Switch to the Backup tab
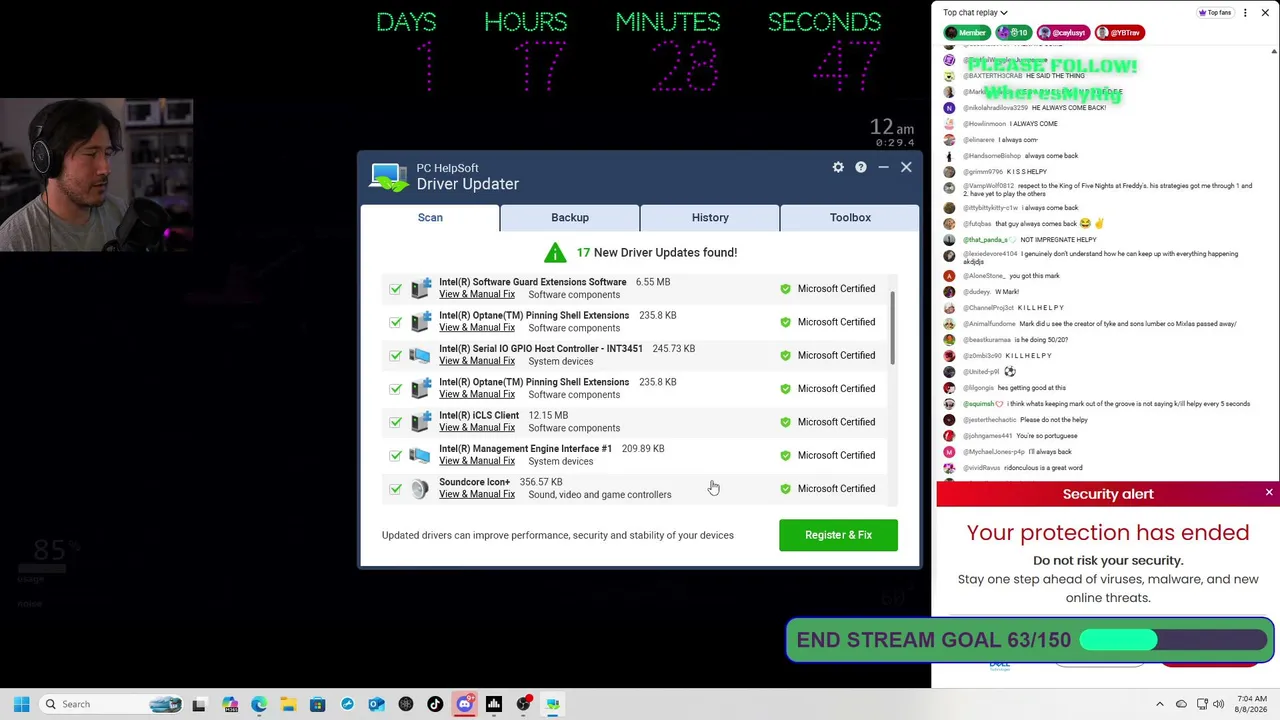 570,217
